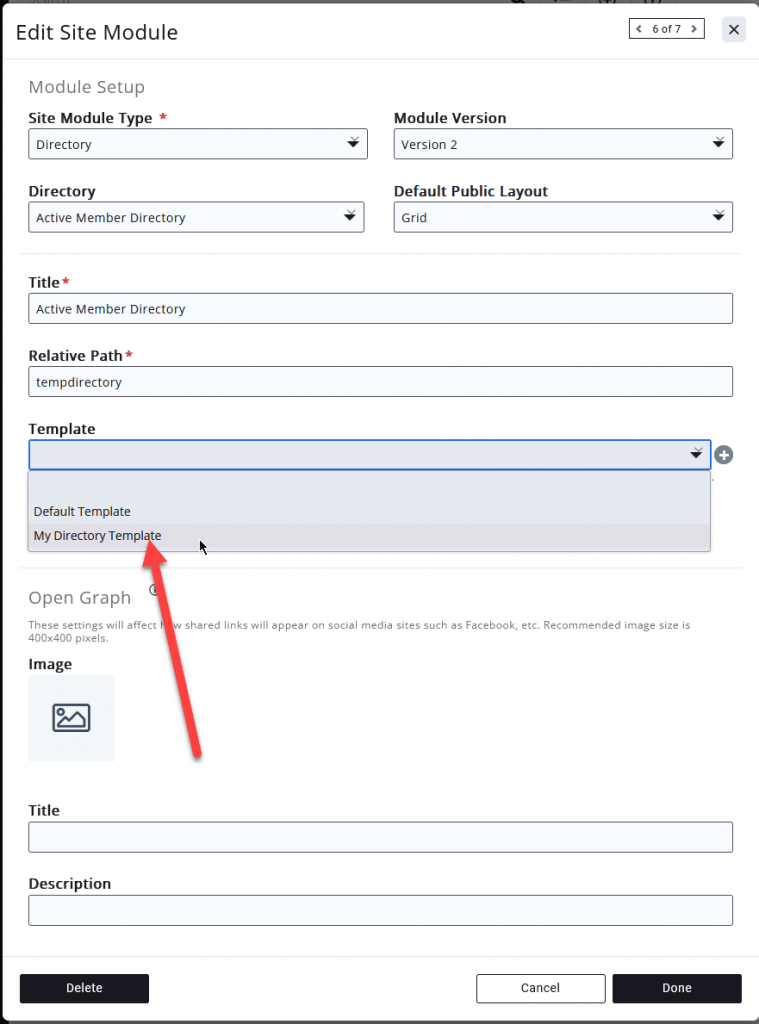Click the Open Graph Title field
Viewport: 759px width, 1024px height.
click(x=380, y=837)
